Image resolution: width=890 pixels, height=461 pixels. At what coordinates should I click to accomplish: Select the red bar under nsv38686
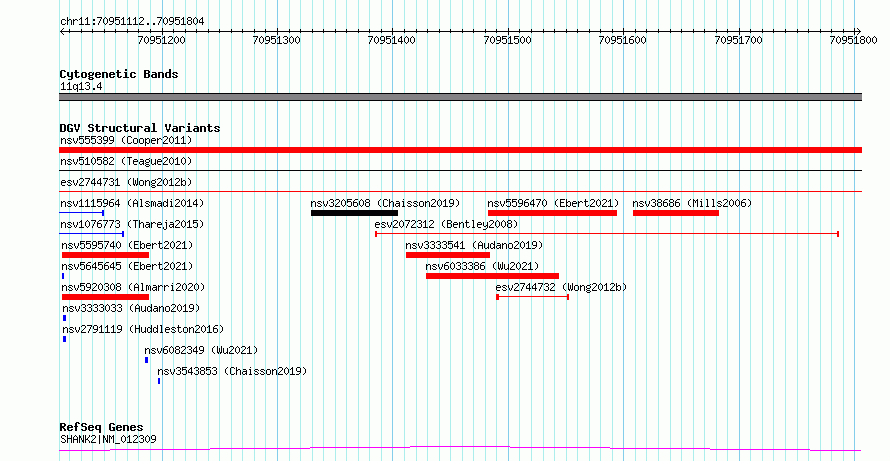coord(676,213)
